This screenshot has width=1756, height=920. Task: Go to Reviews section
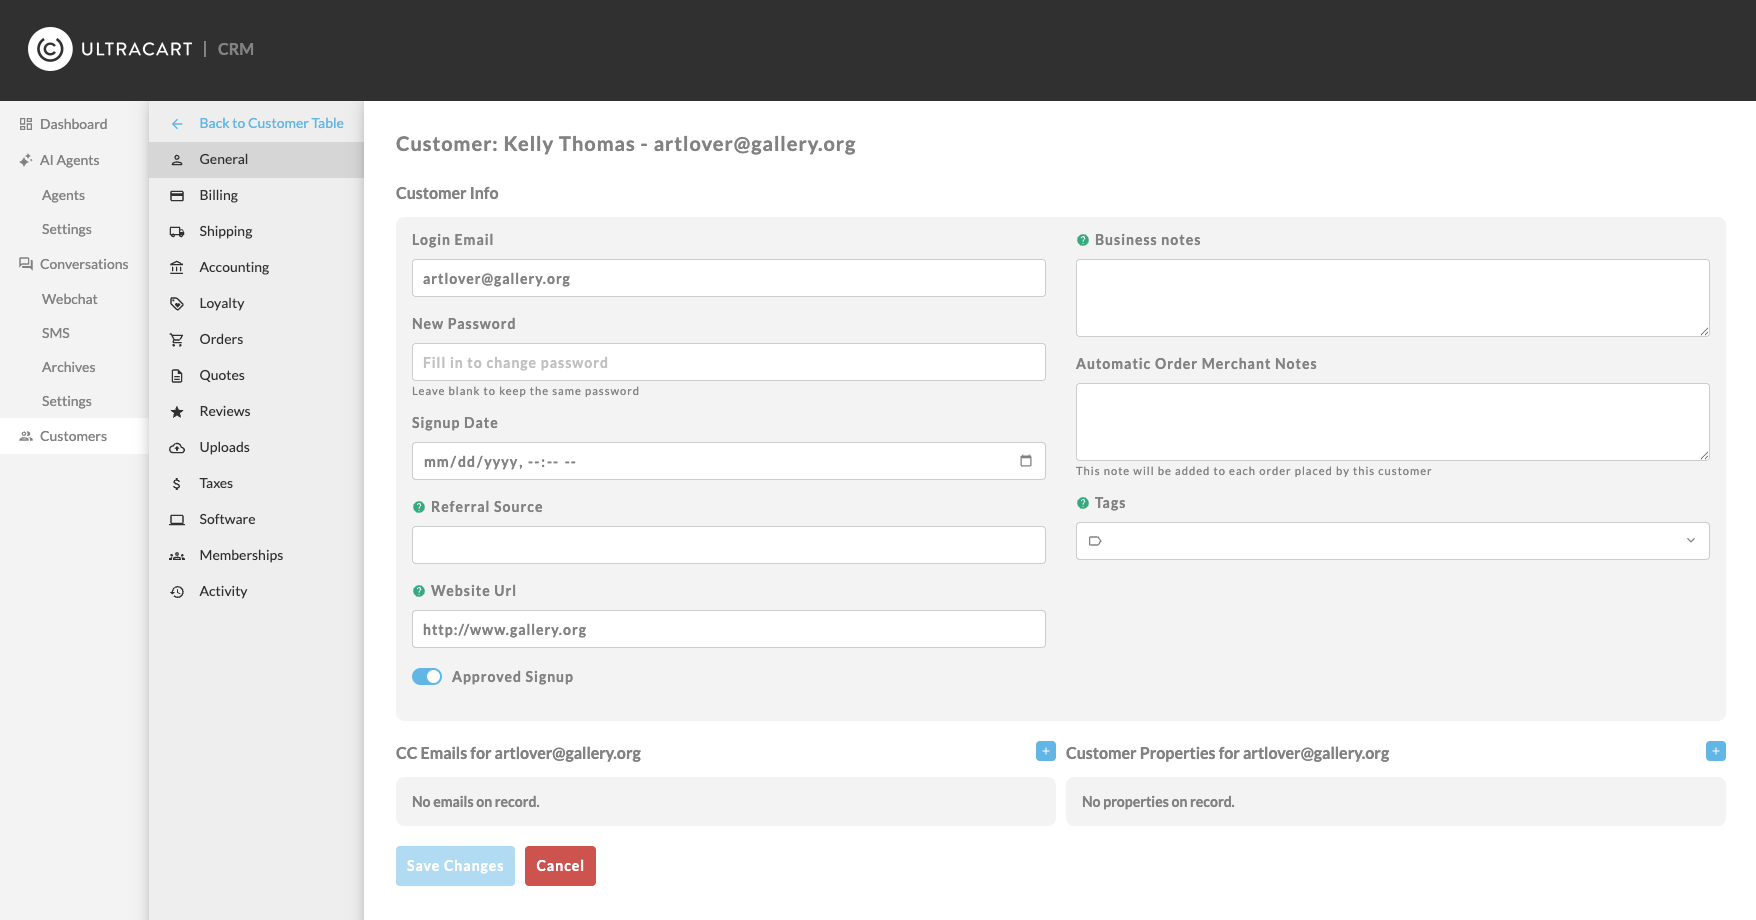[x=256, y=412]
